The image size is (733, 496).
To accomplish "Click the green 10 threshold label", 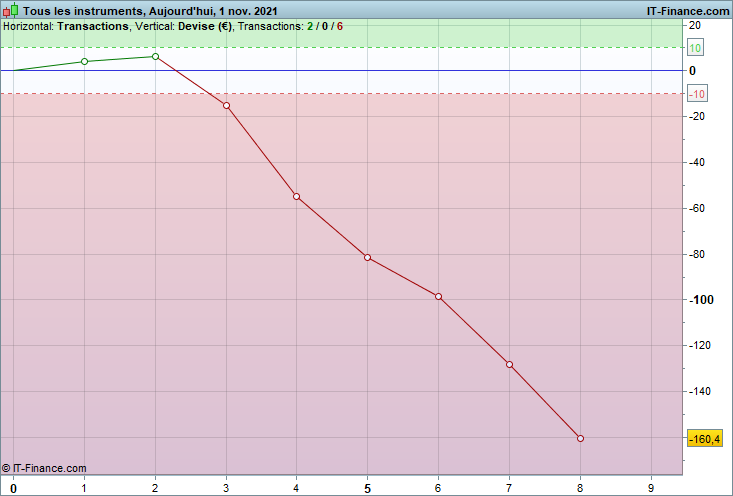I will [x=695, y=48].
